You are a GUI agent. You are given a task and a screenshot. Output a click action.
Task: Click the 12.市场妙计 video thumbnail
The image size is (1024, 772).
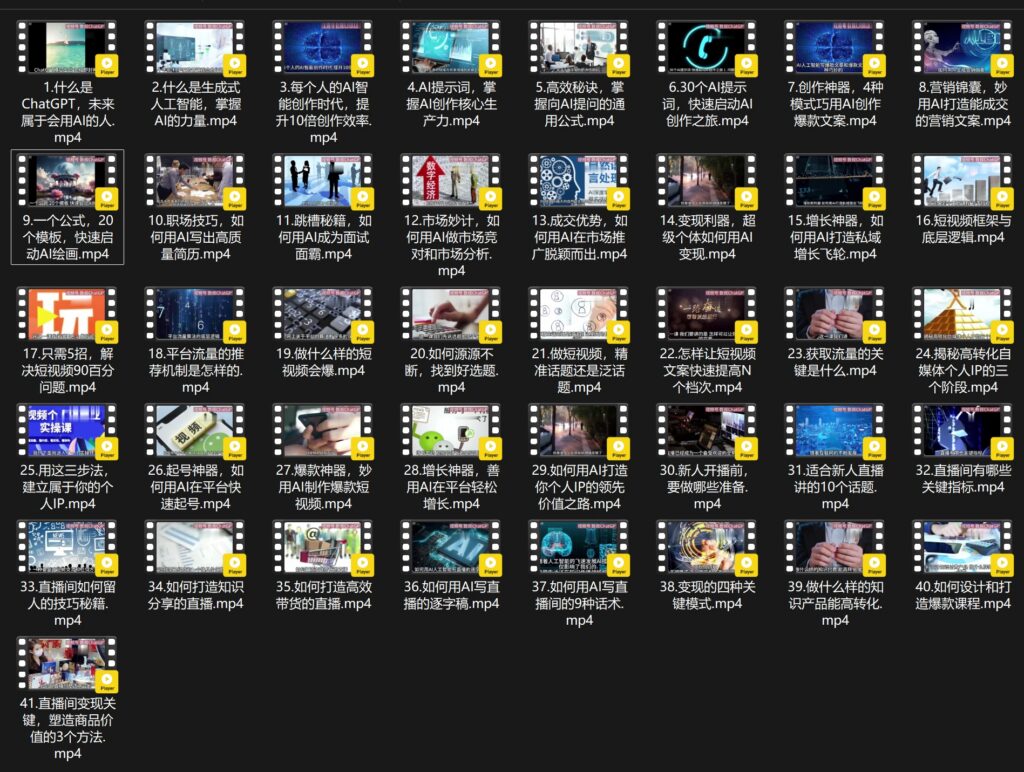(451, 181)
